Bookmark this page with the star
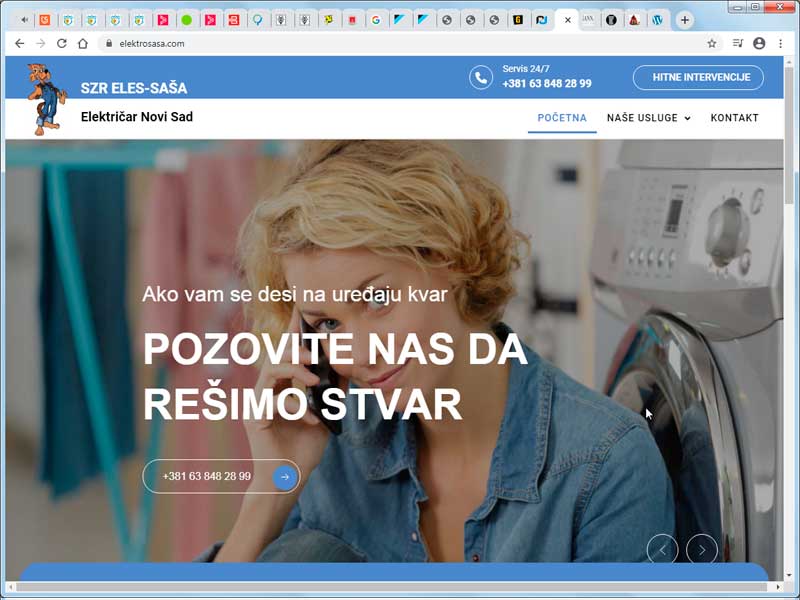The width and height of the screenshot is (800, 600). 712,44
